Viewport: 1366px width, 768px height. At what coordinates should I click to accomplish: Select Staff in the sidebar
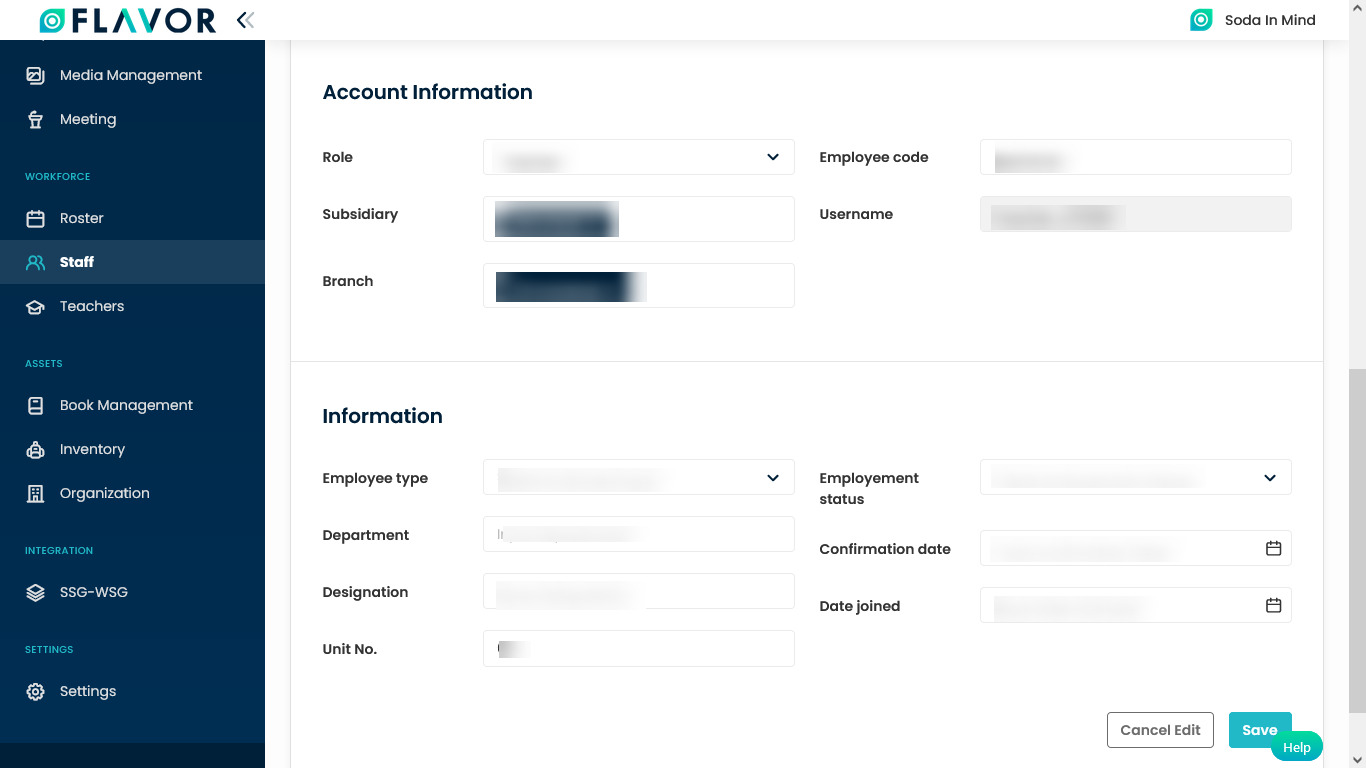[77, 262]
